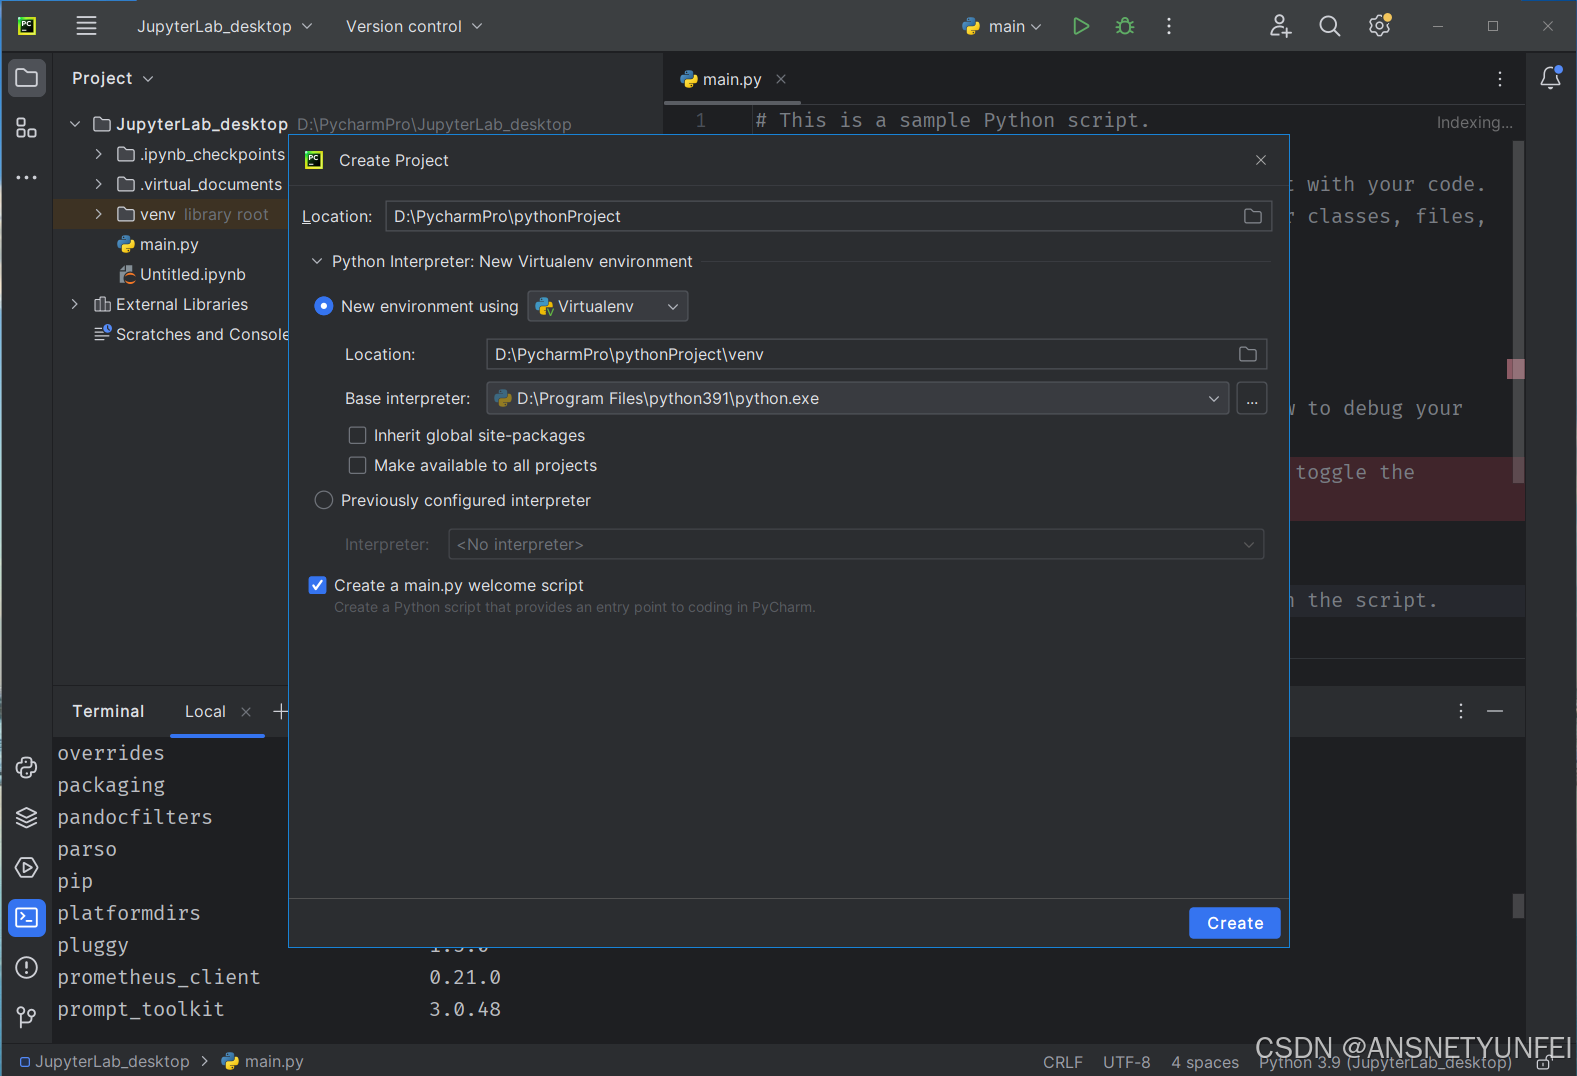This screenshot has width=1577, height=1076.
Task: Select the Local terminal tab
Action: tap(205, 711)
